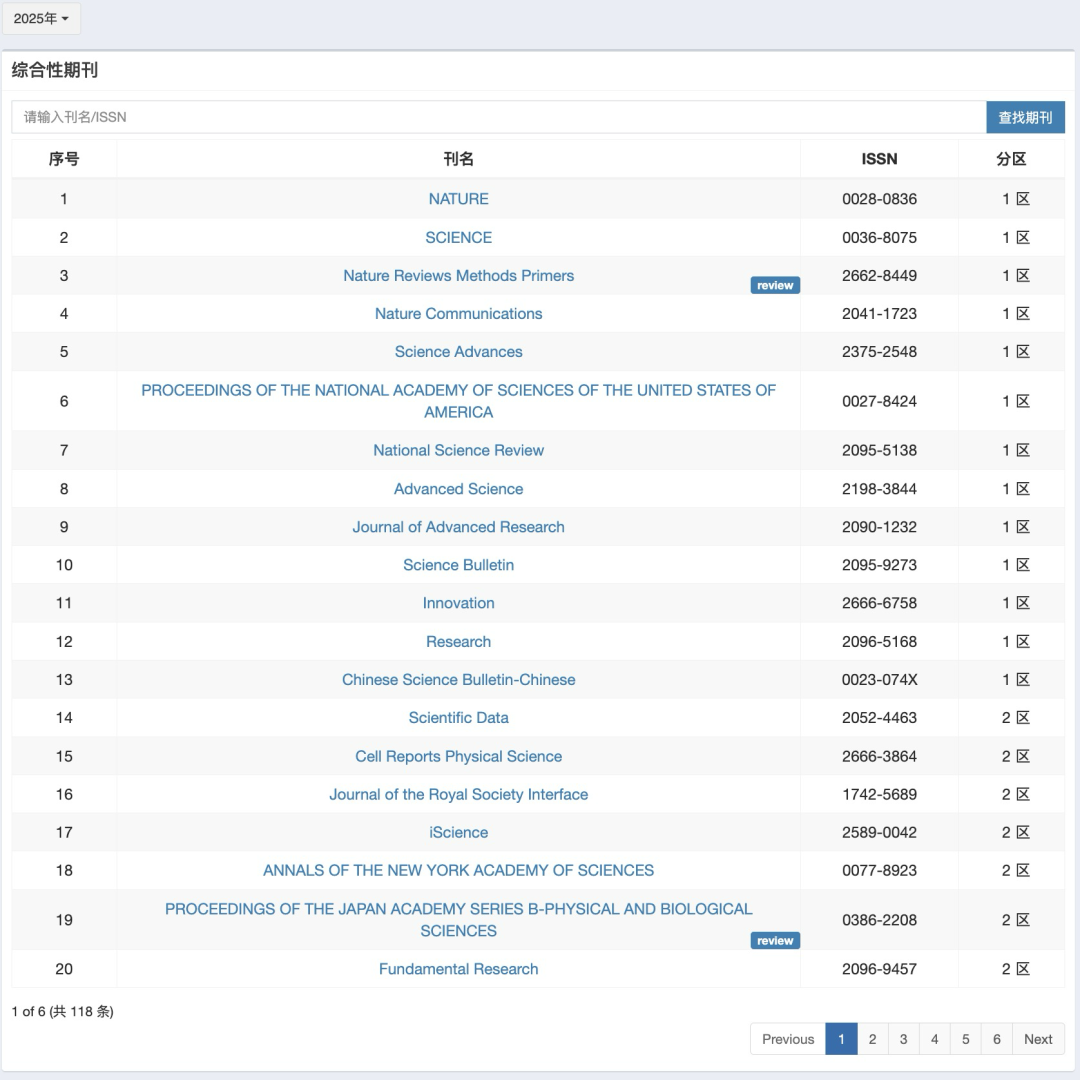Screen dimensions: 1080x1080
Task: Go to pagination page 5
Action: coord(966,1039)
